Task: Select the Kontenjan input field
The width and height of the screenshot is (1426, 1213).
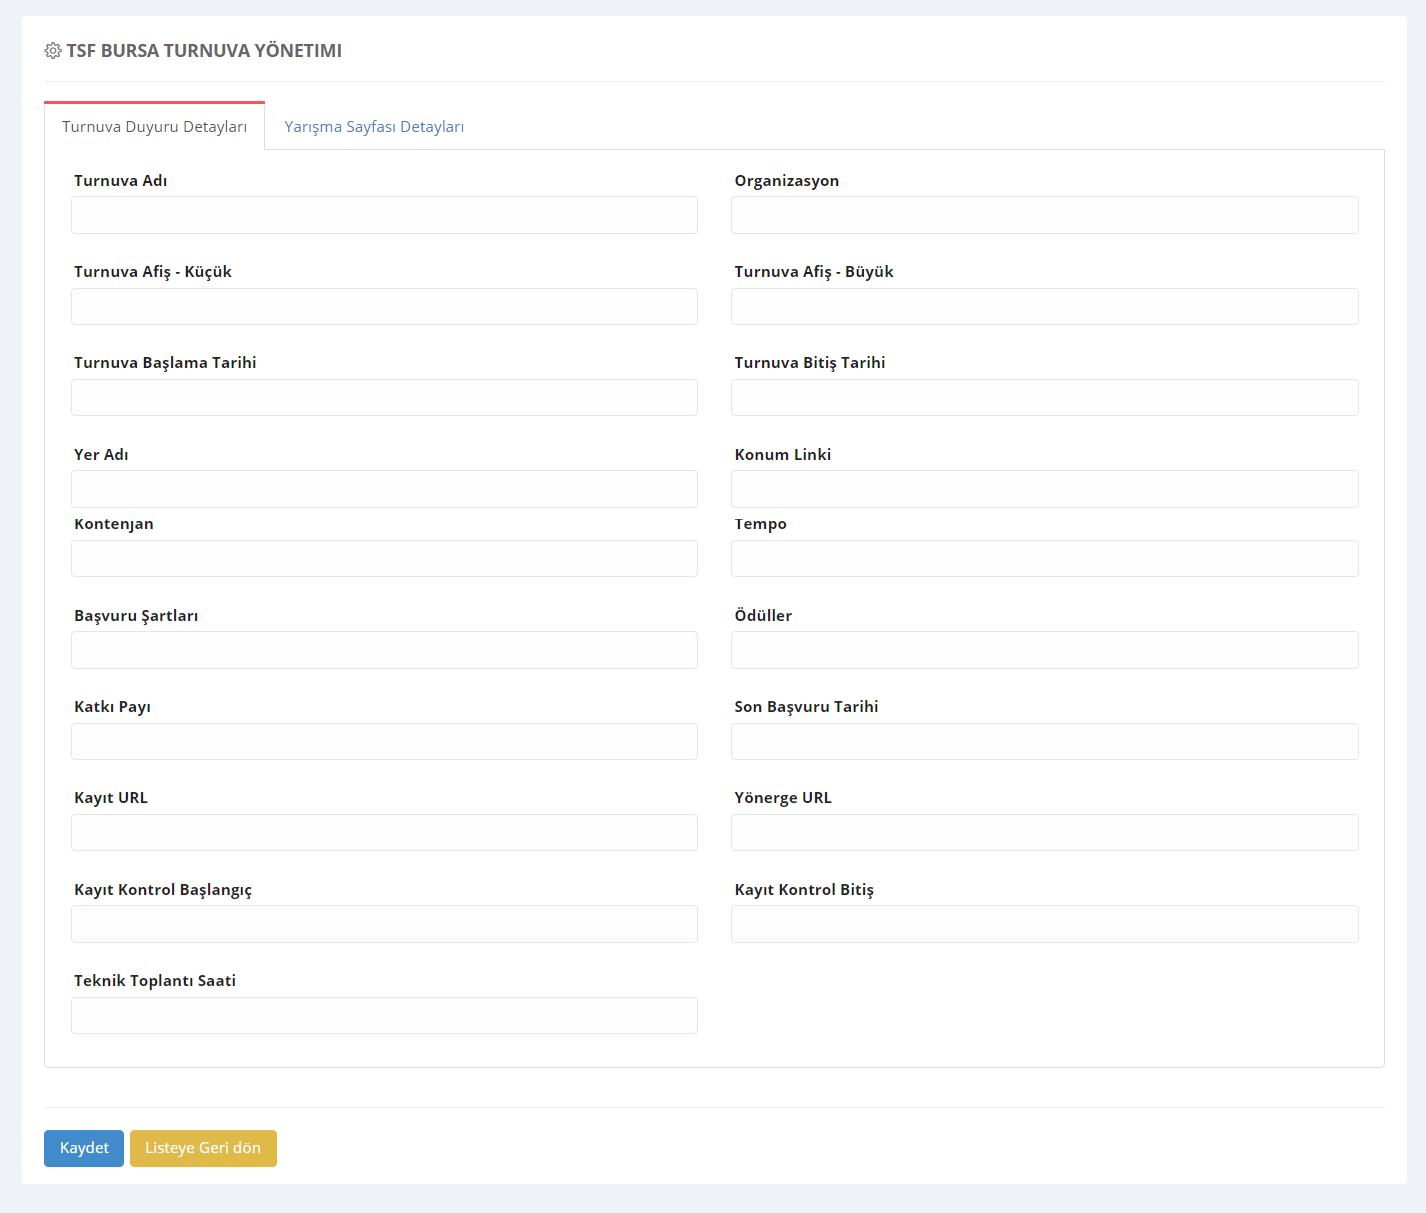Action: point(384,559)
